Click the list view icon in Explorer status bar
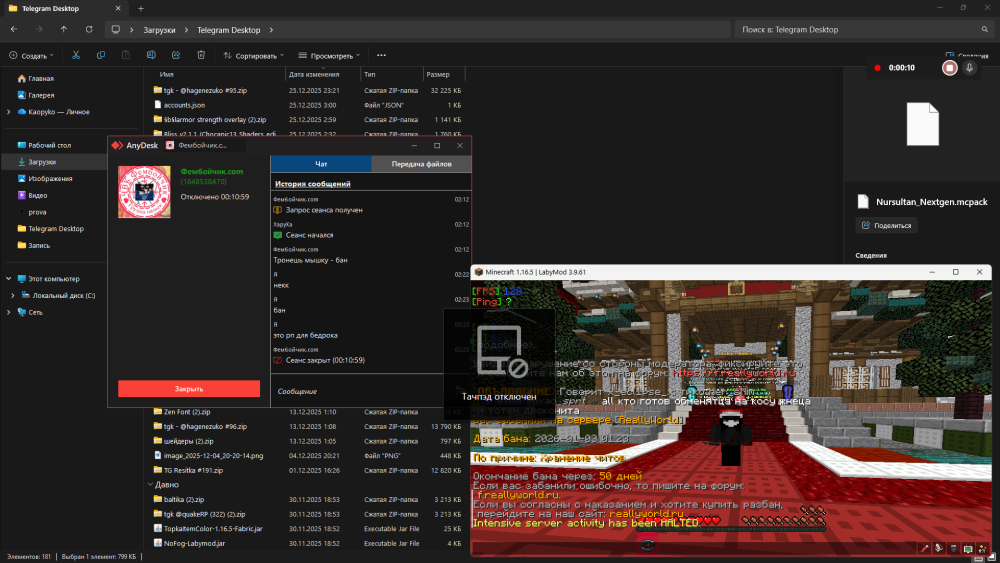 [x=978, y=557]
